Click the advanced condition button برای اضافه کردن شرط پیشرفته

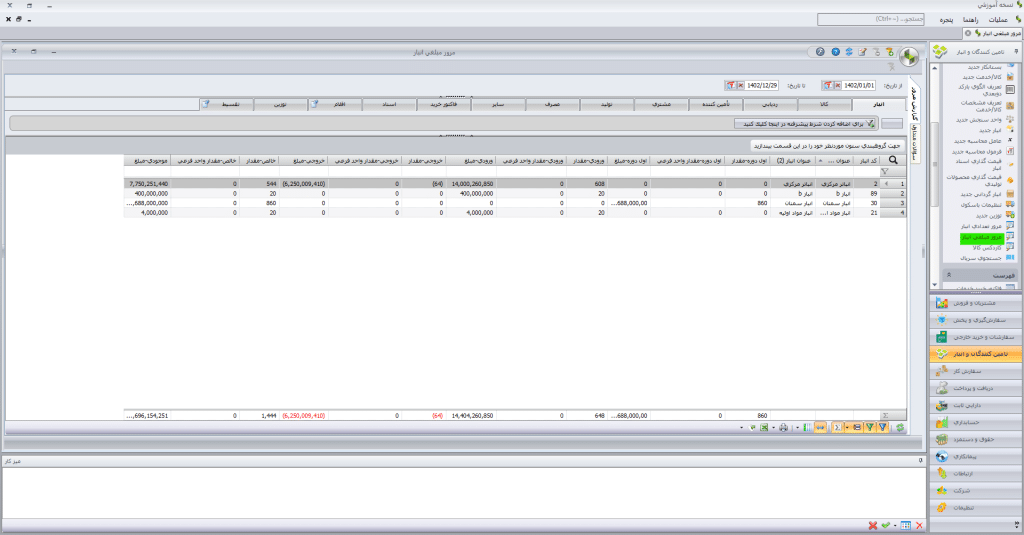pos(806,123)
